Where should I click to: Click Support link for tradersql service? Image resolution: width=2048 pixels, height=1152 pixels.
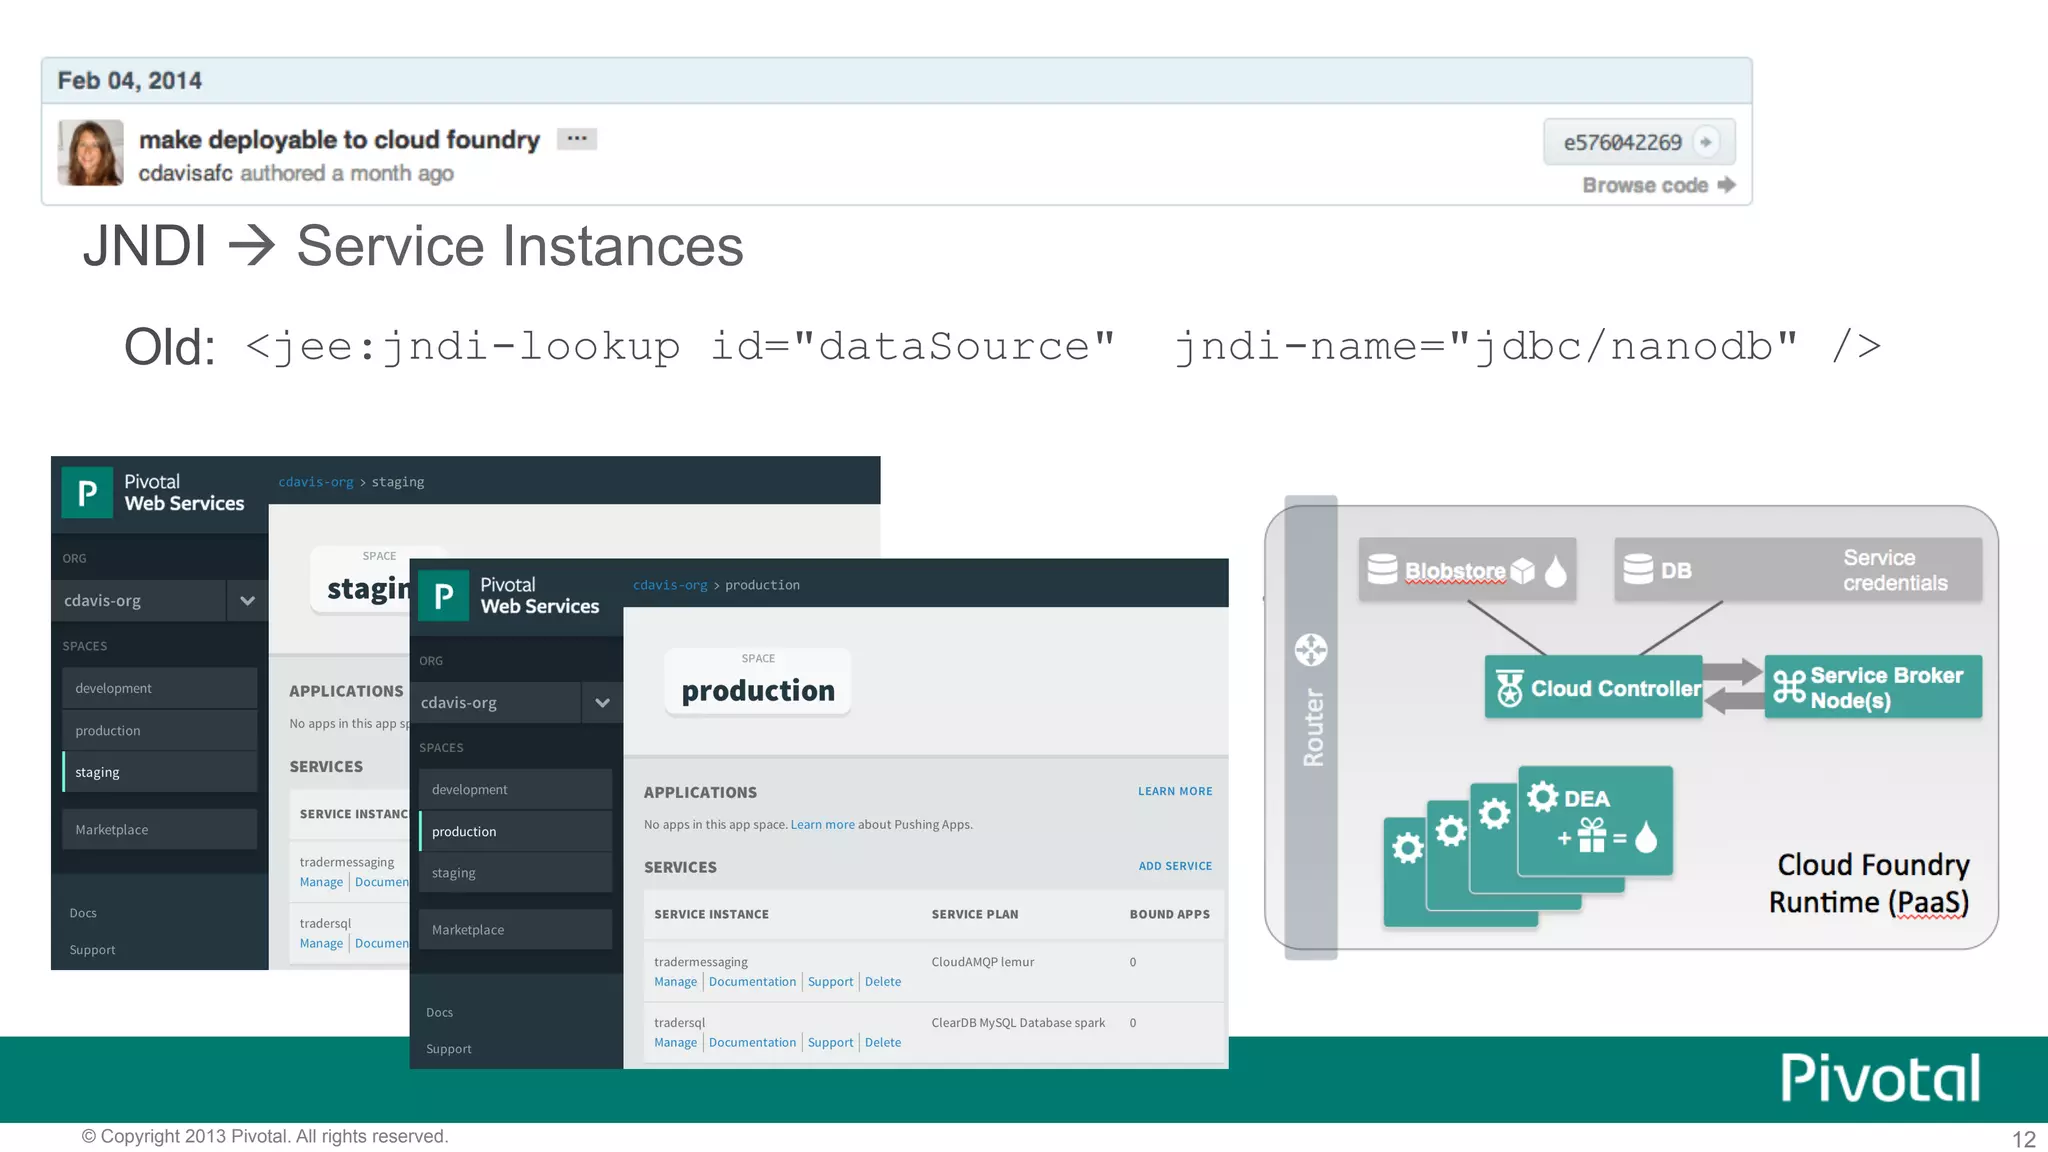point(830,1042)
